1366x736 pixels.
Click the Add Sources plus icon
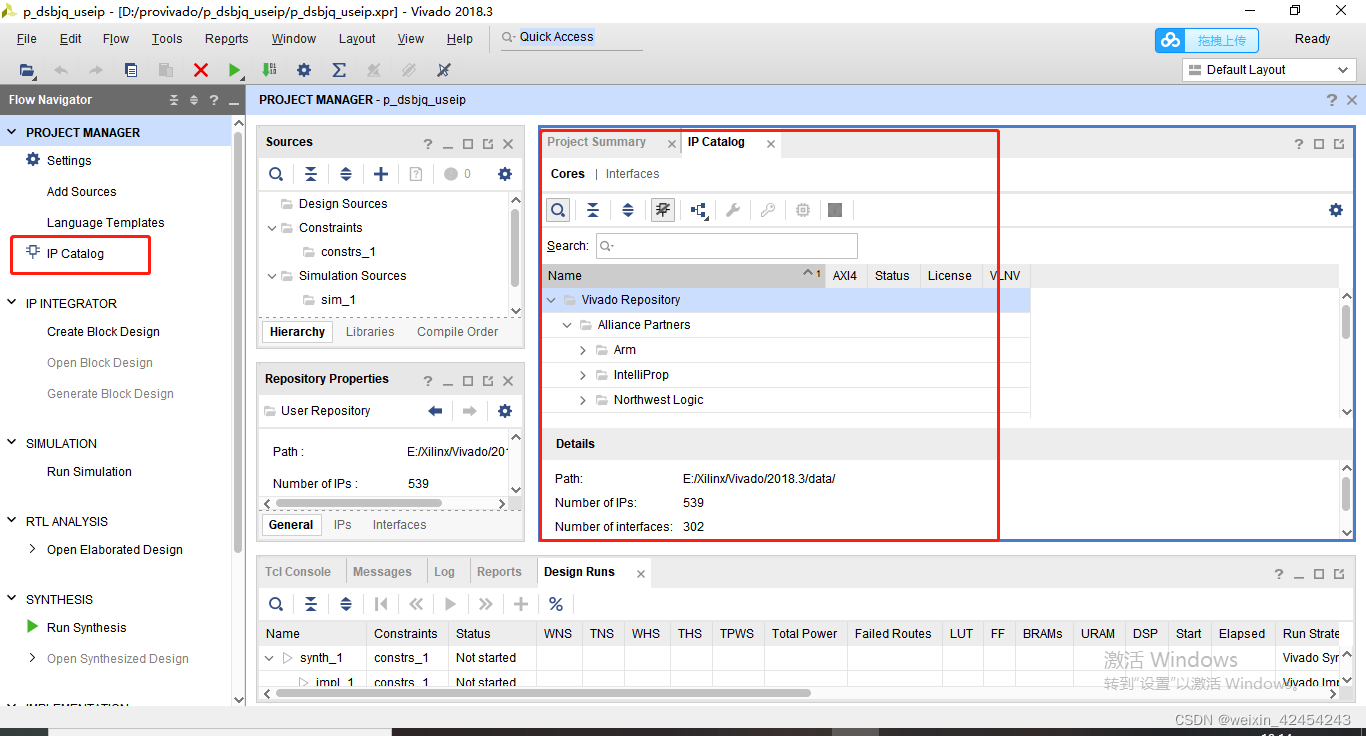381,174
